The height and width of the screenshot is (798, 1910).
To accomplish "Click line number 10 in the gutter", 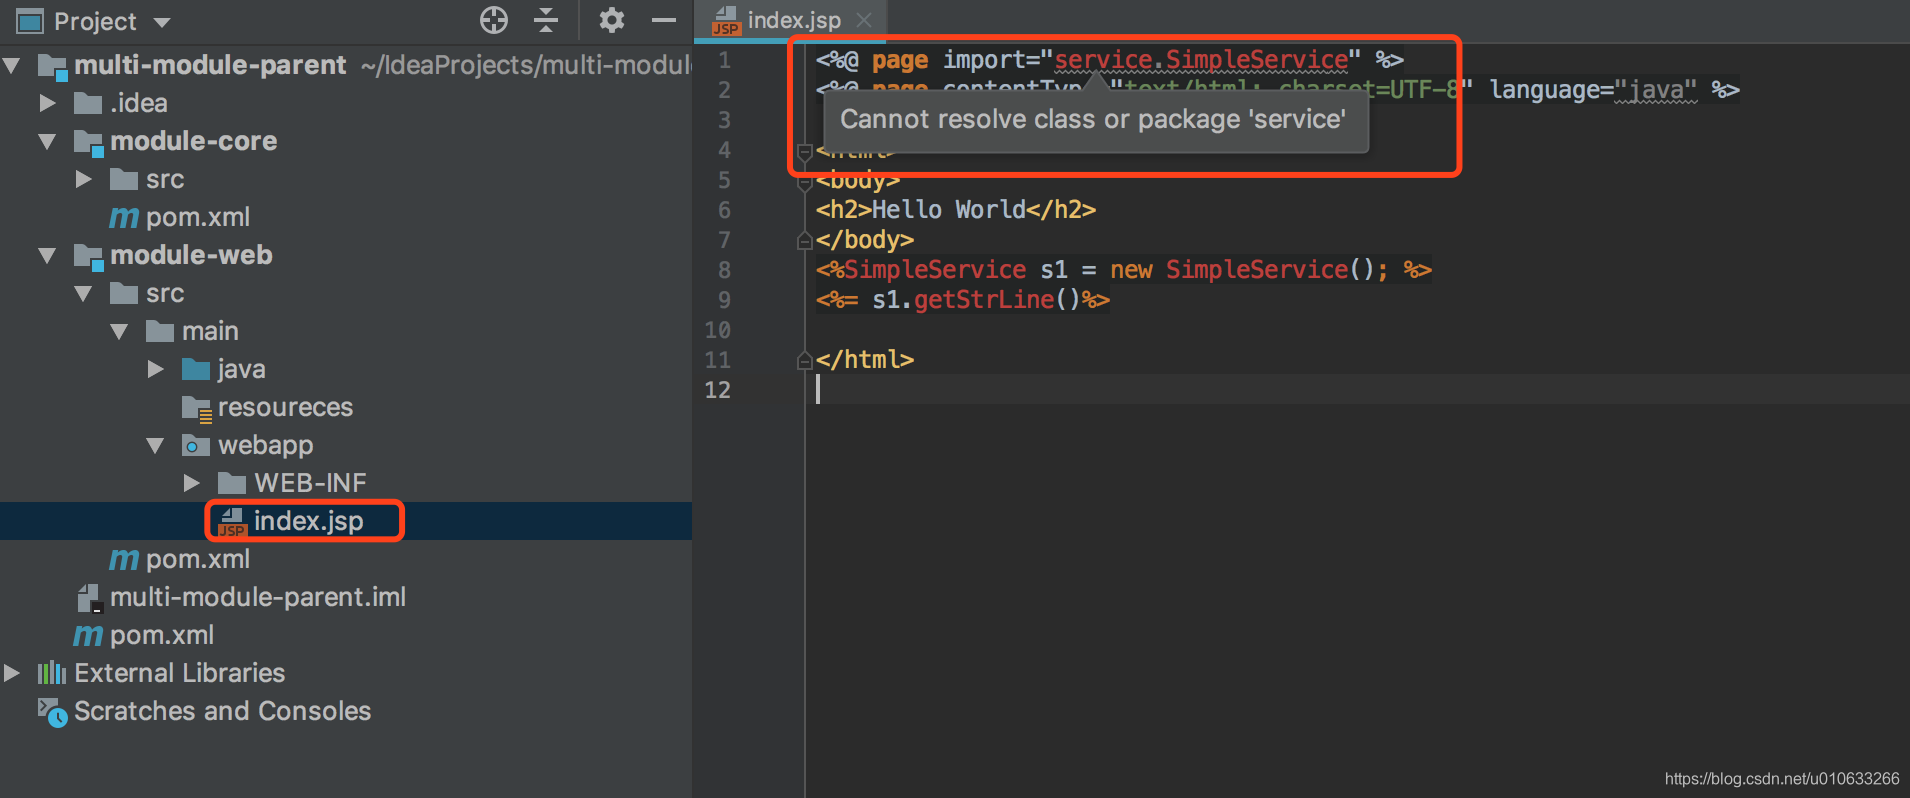I will click(718, 330).
